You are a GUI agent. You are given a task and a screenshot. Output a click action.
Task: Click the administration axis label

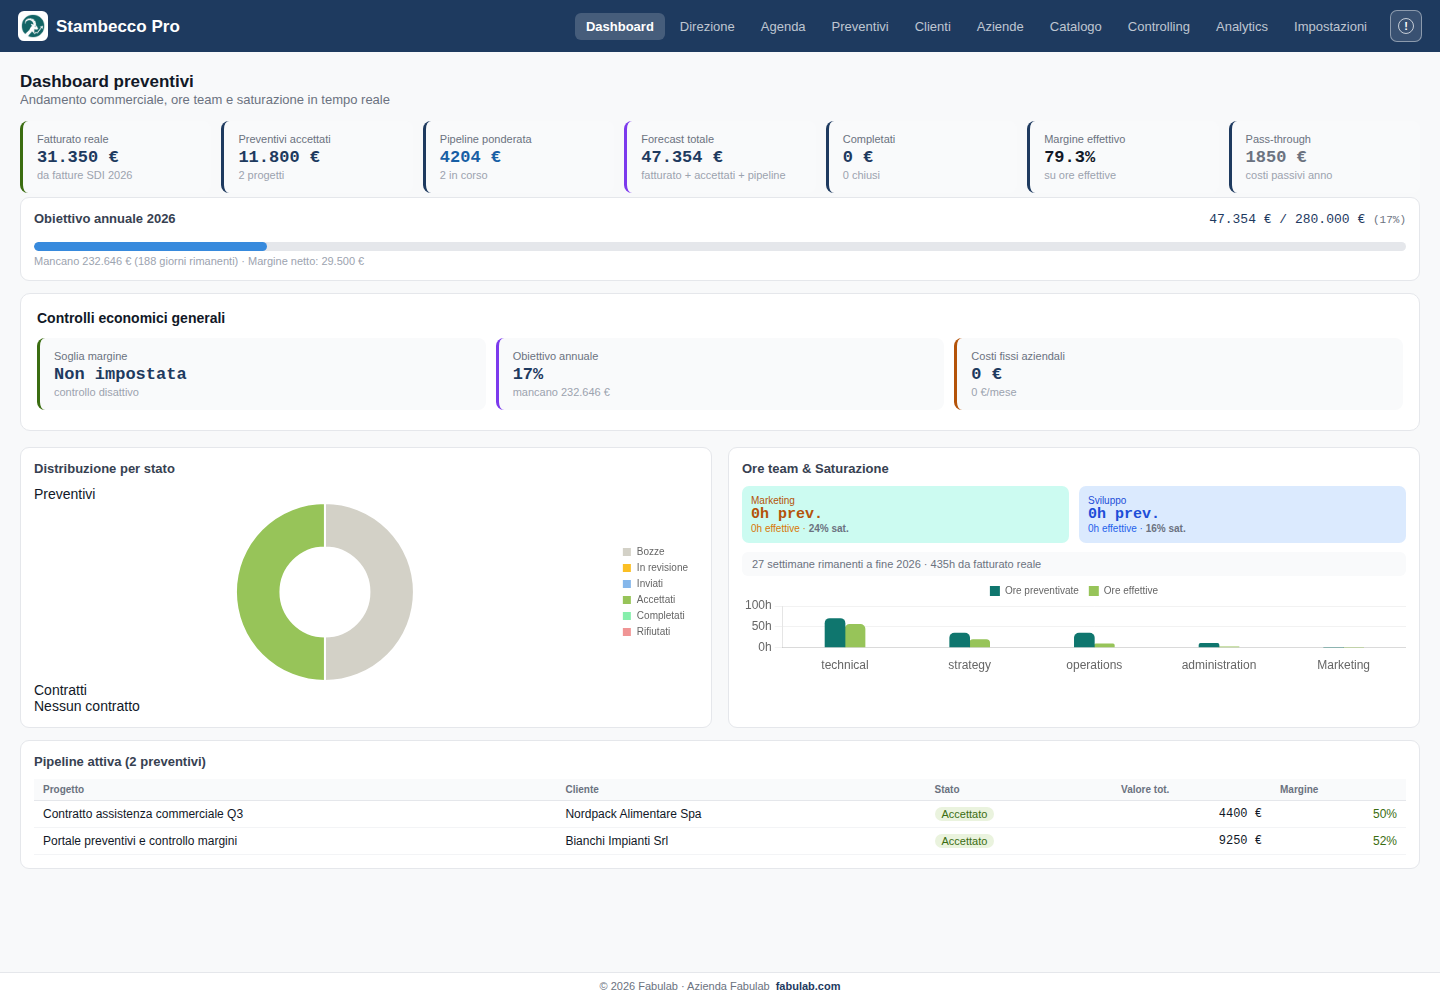pos(1219,665)
